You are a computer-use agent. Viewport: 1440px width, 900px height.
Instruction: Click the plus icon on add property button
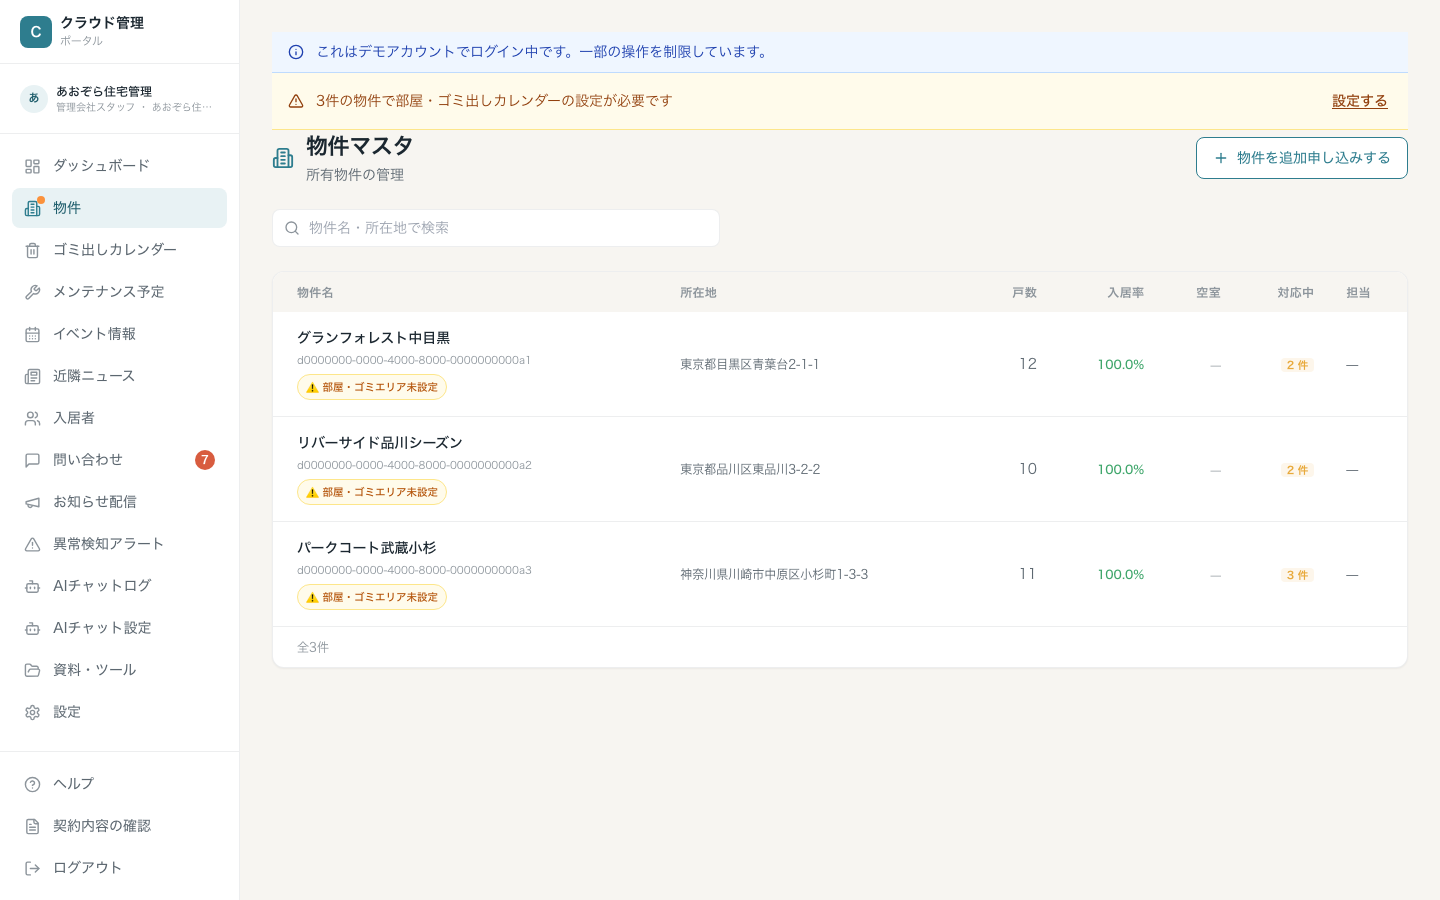(1220, 158)
